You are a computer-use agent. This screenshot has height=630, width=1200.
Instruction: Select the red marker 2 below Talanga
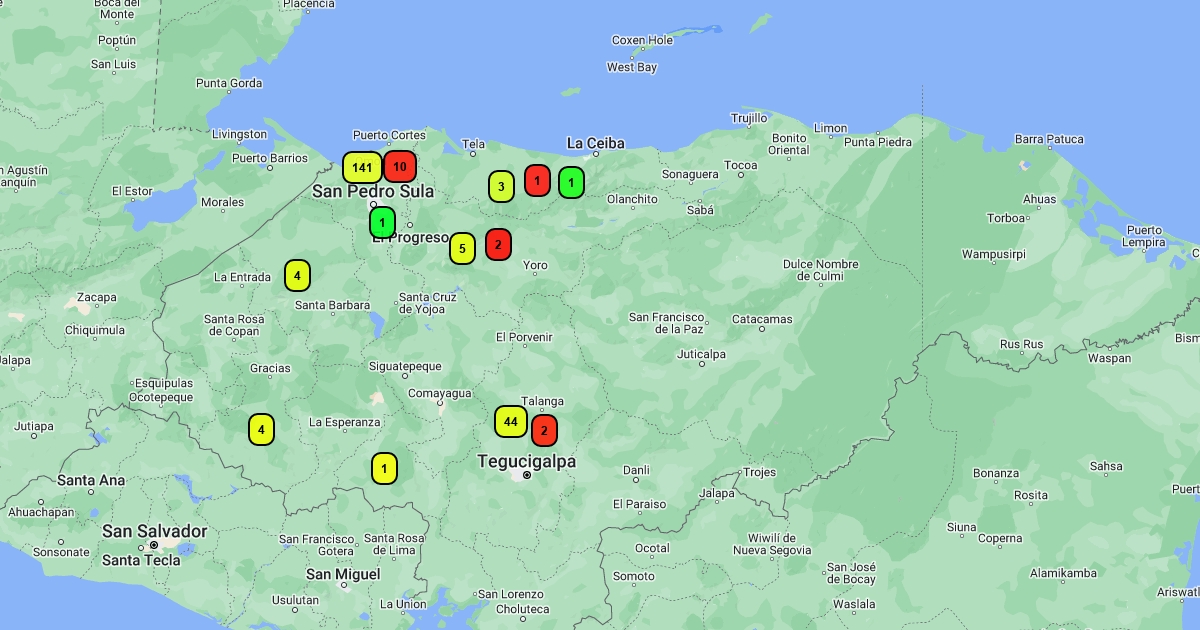(544, 430)
